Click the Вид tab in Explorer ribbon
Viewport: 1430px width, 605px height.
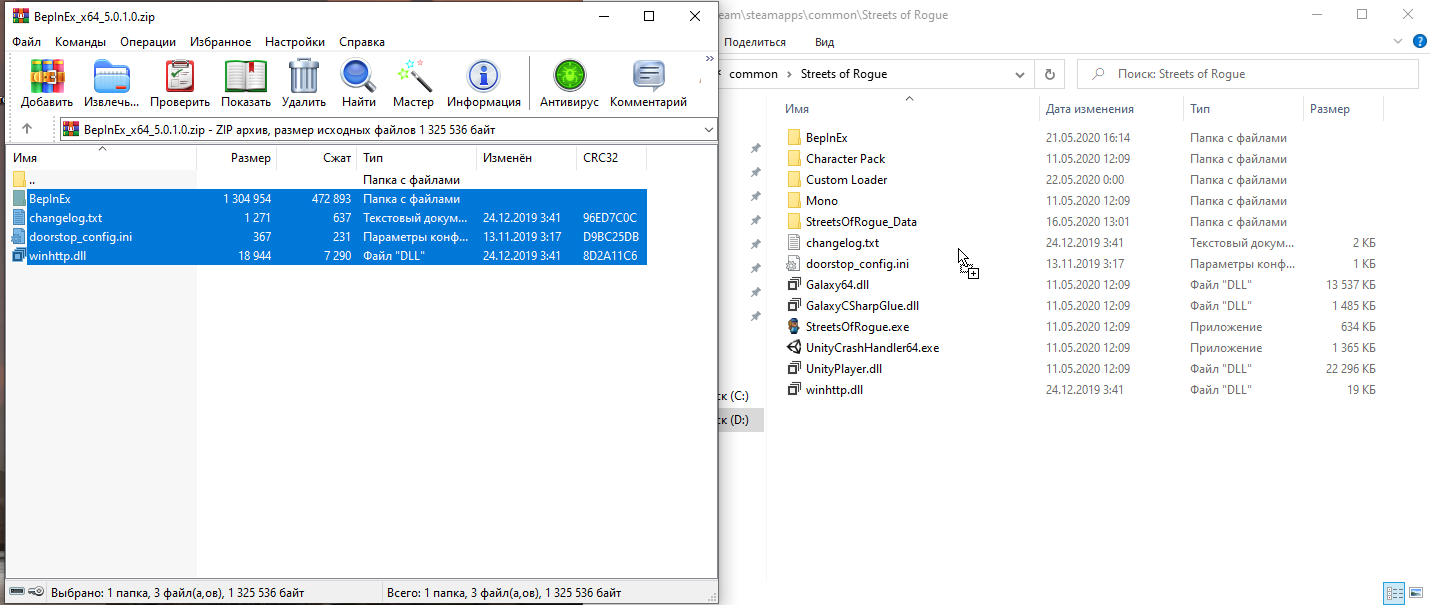click(824, 42)
